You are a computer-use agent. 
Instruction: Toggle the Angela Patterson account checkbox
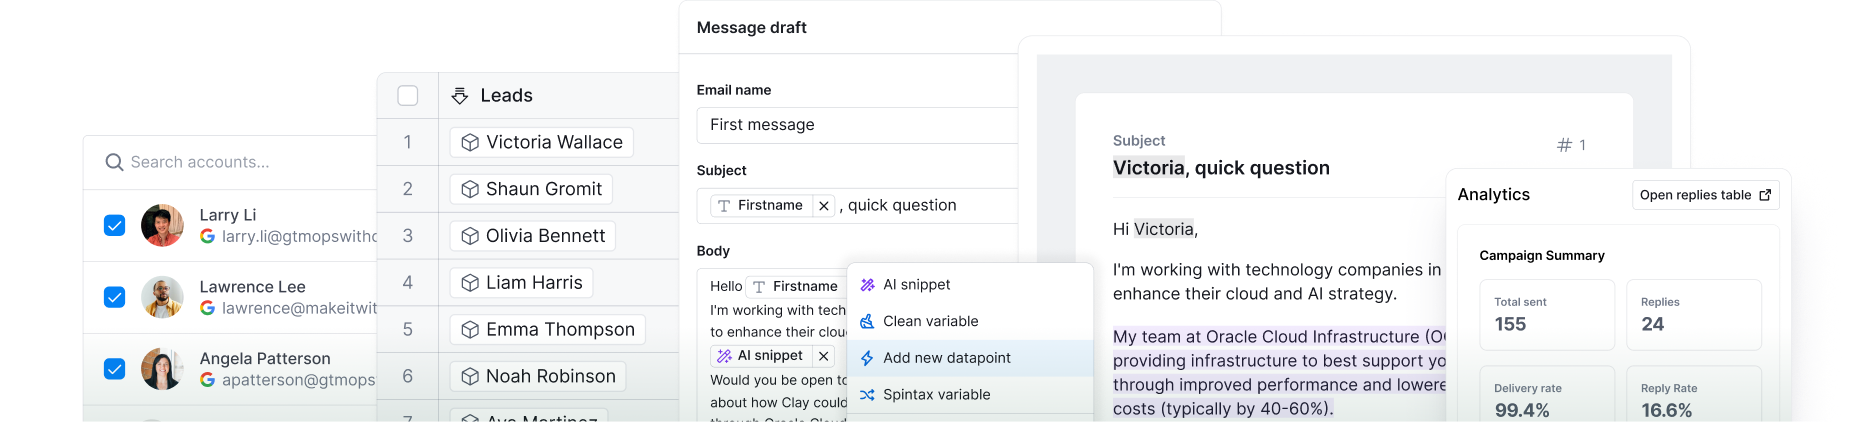click(115, 369)
